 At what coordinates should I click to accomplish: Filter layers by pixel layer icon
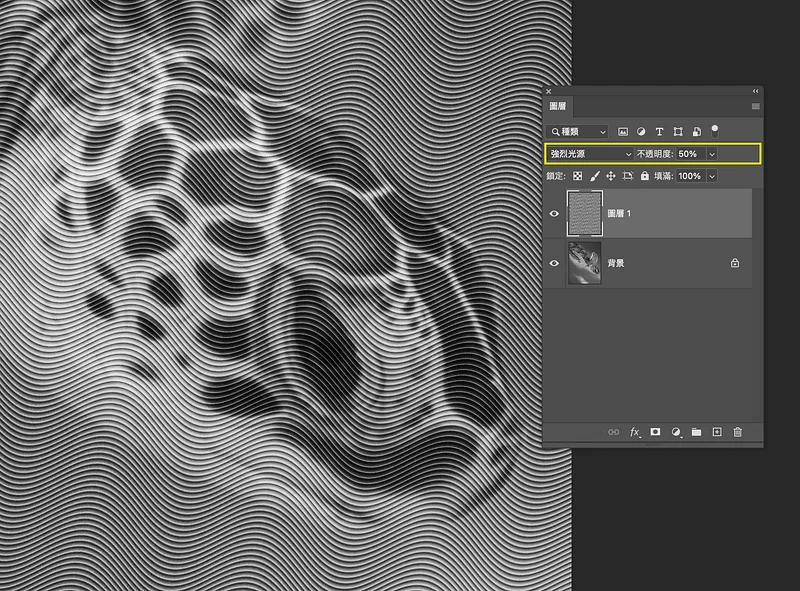622,132
